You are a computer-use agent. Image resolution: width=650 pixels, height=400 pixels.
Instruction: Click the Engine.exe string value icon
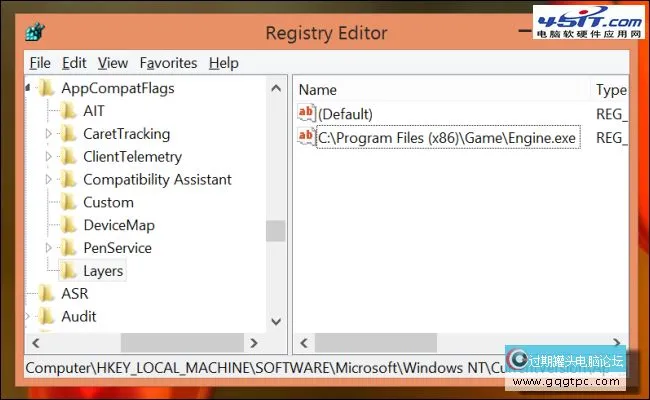point(307,137)
